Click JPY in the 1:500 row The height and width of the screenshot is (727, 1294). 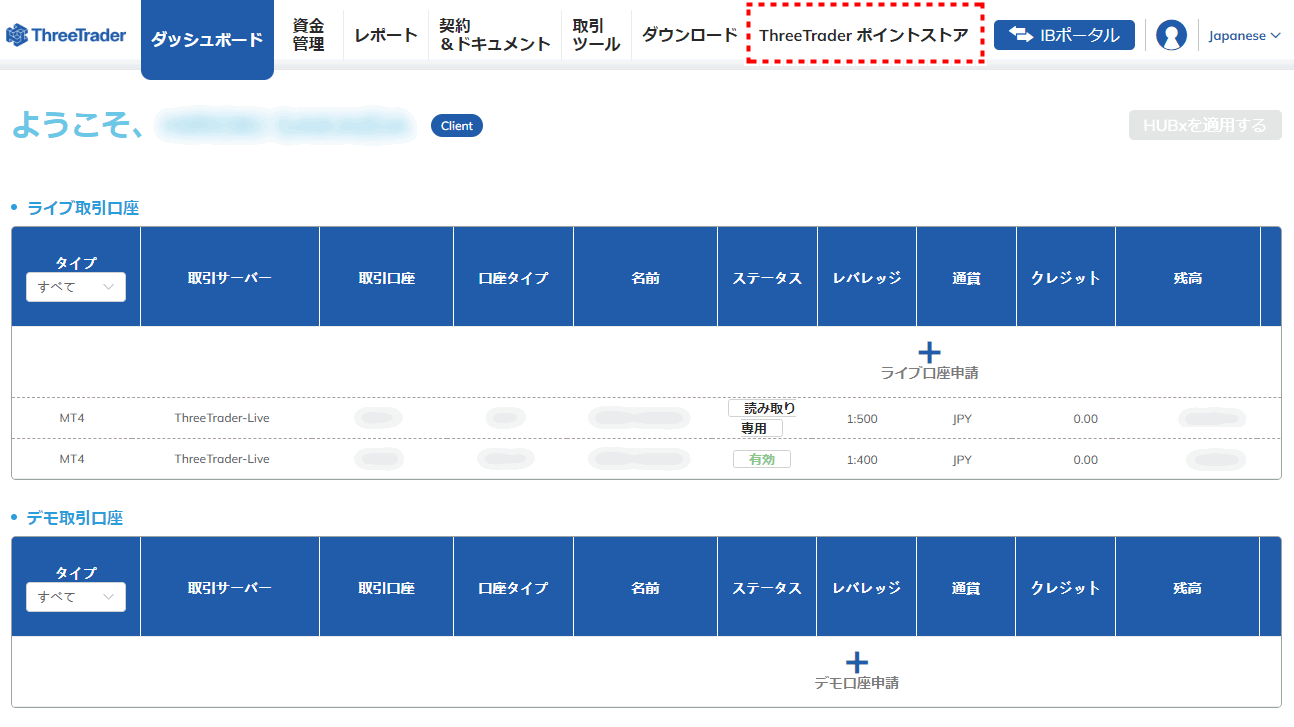pos(962,419)
